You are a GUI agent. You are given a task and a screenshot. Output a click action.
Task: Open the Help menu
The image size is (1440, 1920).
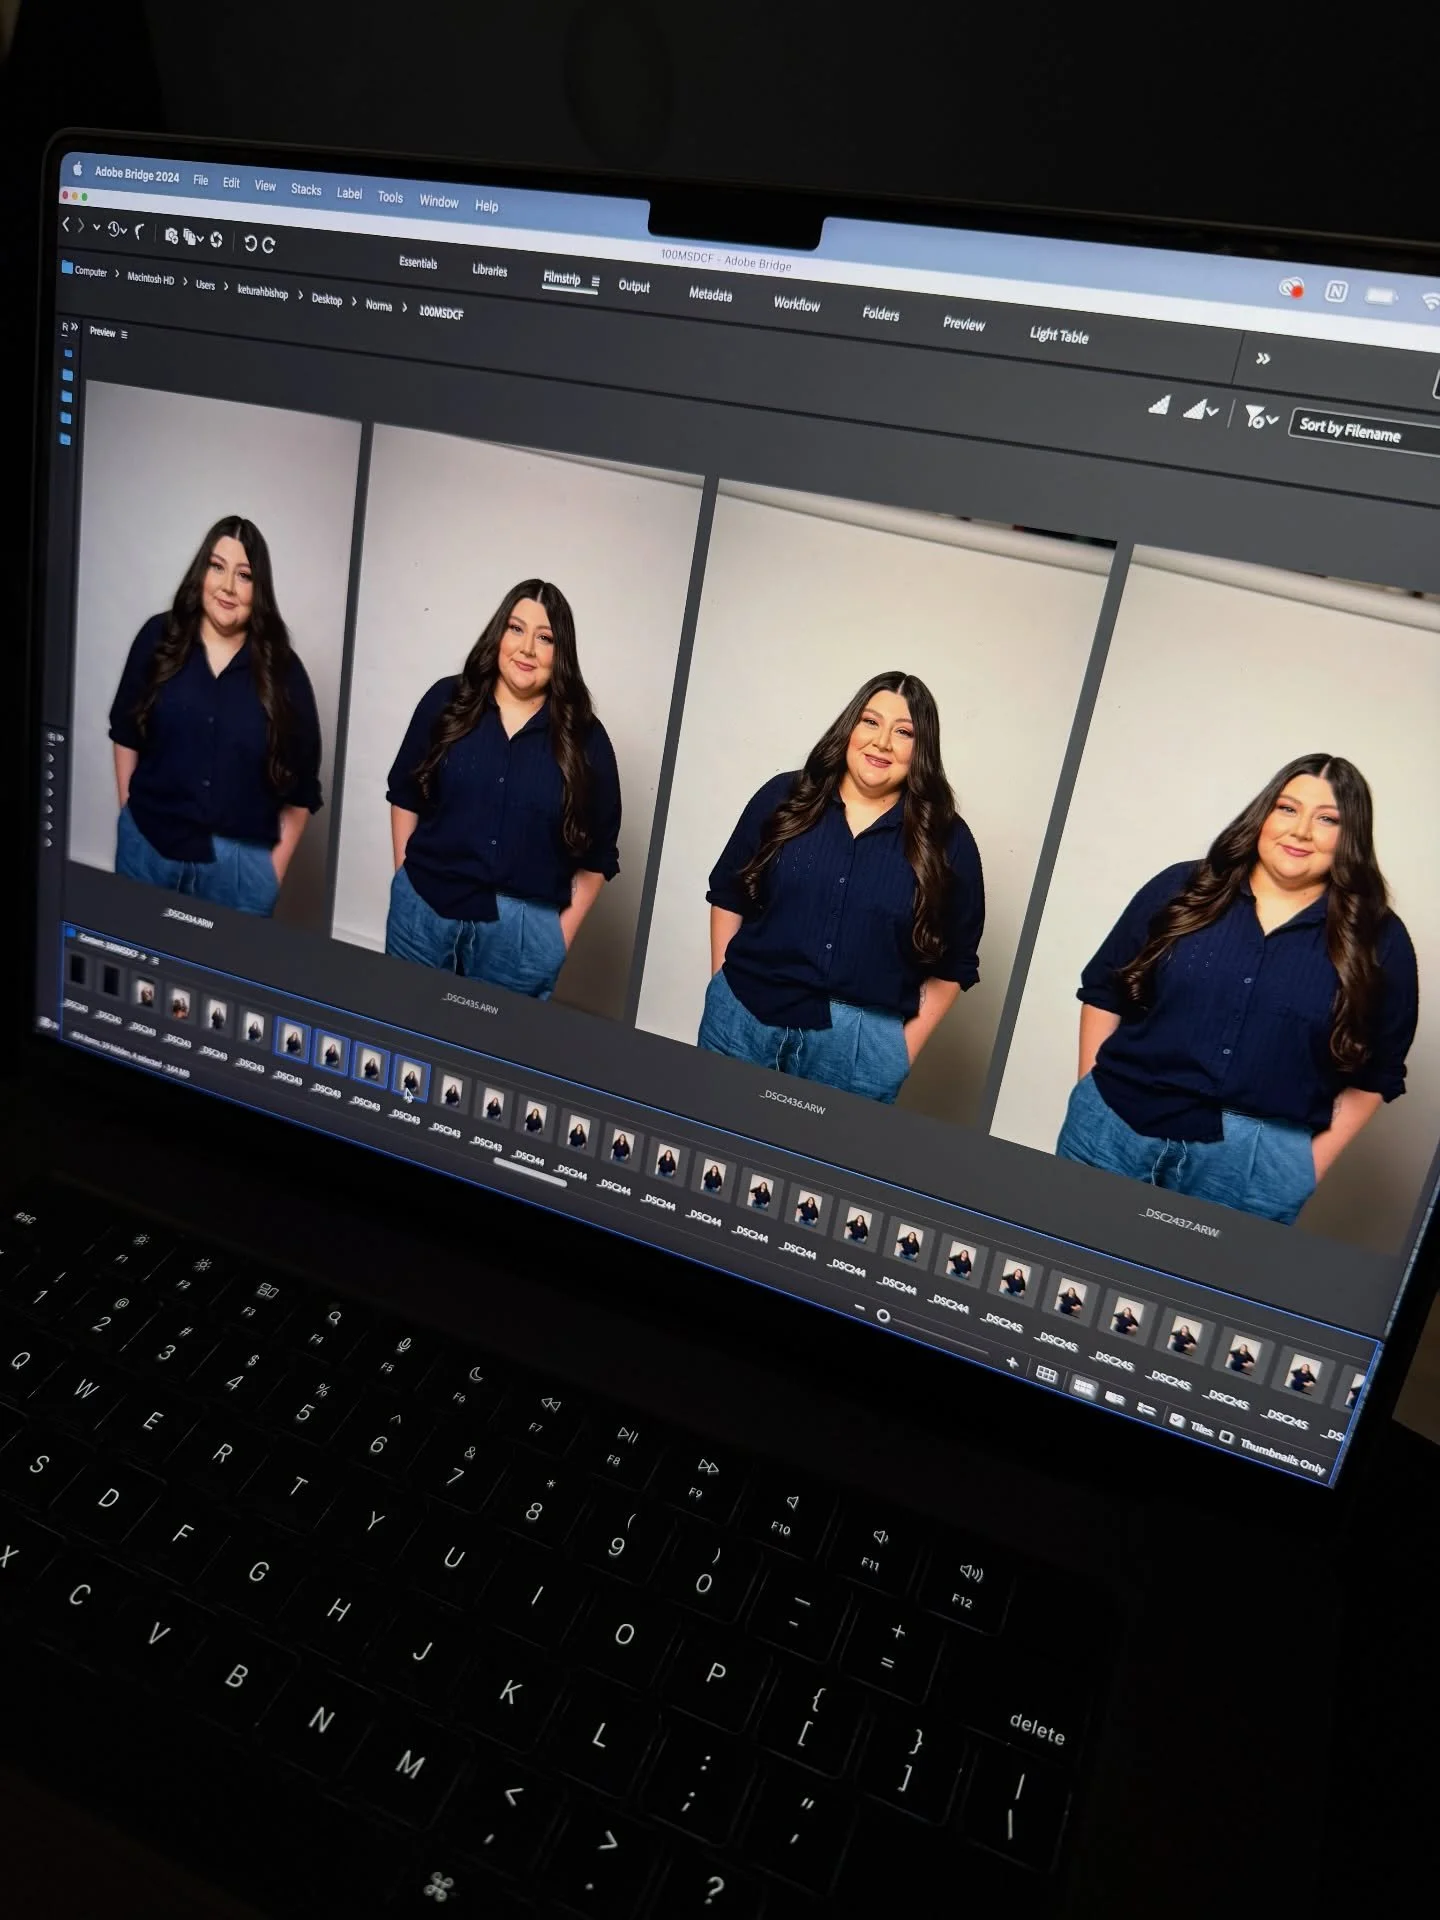[x=486, y=206]
